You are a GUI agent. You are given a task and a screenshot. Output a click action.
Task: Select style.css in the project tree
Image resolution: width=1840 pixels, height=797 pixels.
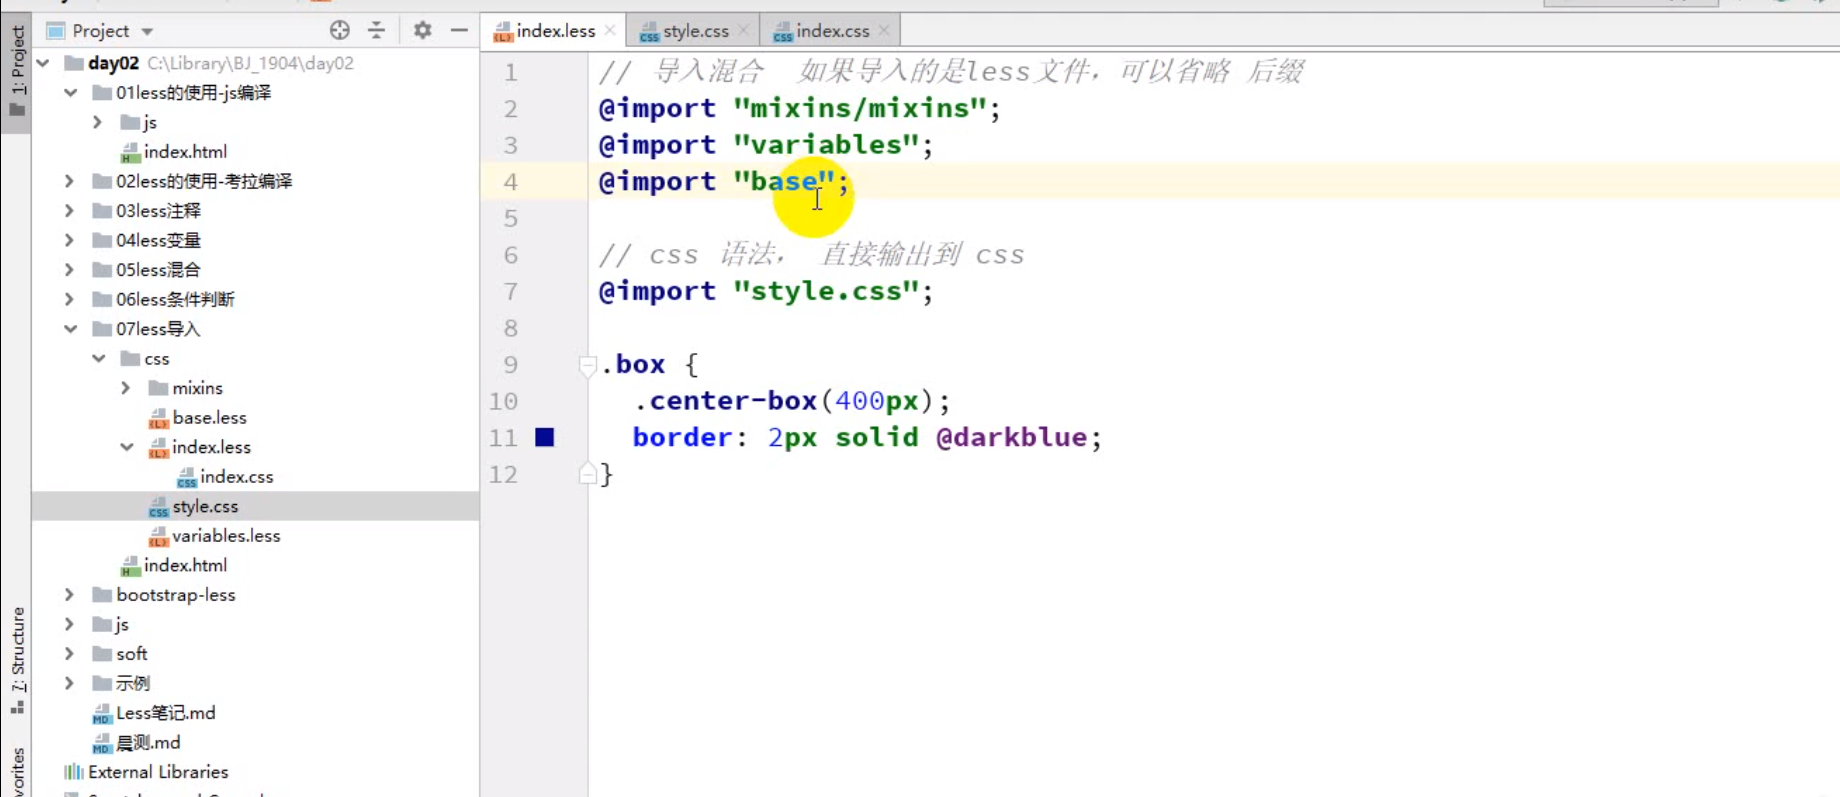point(205,507)
